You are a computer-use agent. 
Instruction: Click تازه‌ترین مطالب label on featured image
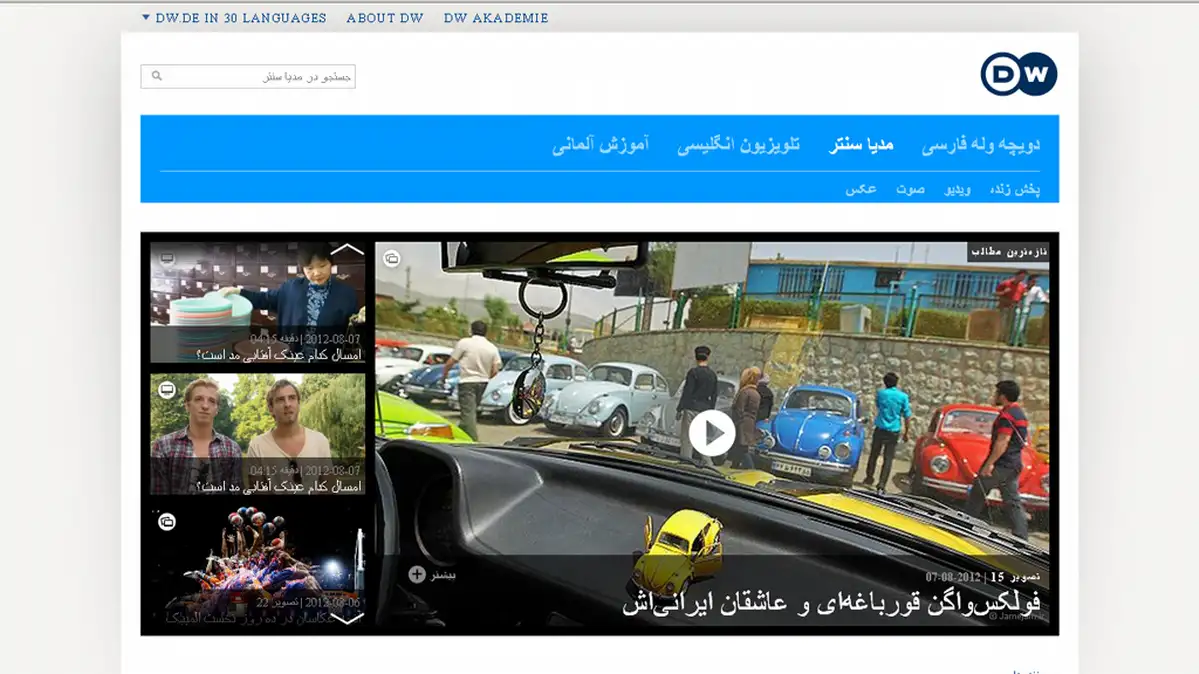click(x=1009, y=252)
